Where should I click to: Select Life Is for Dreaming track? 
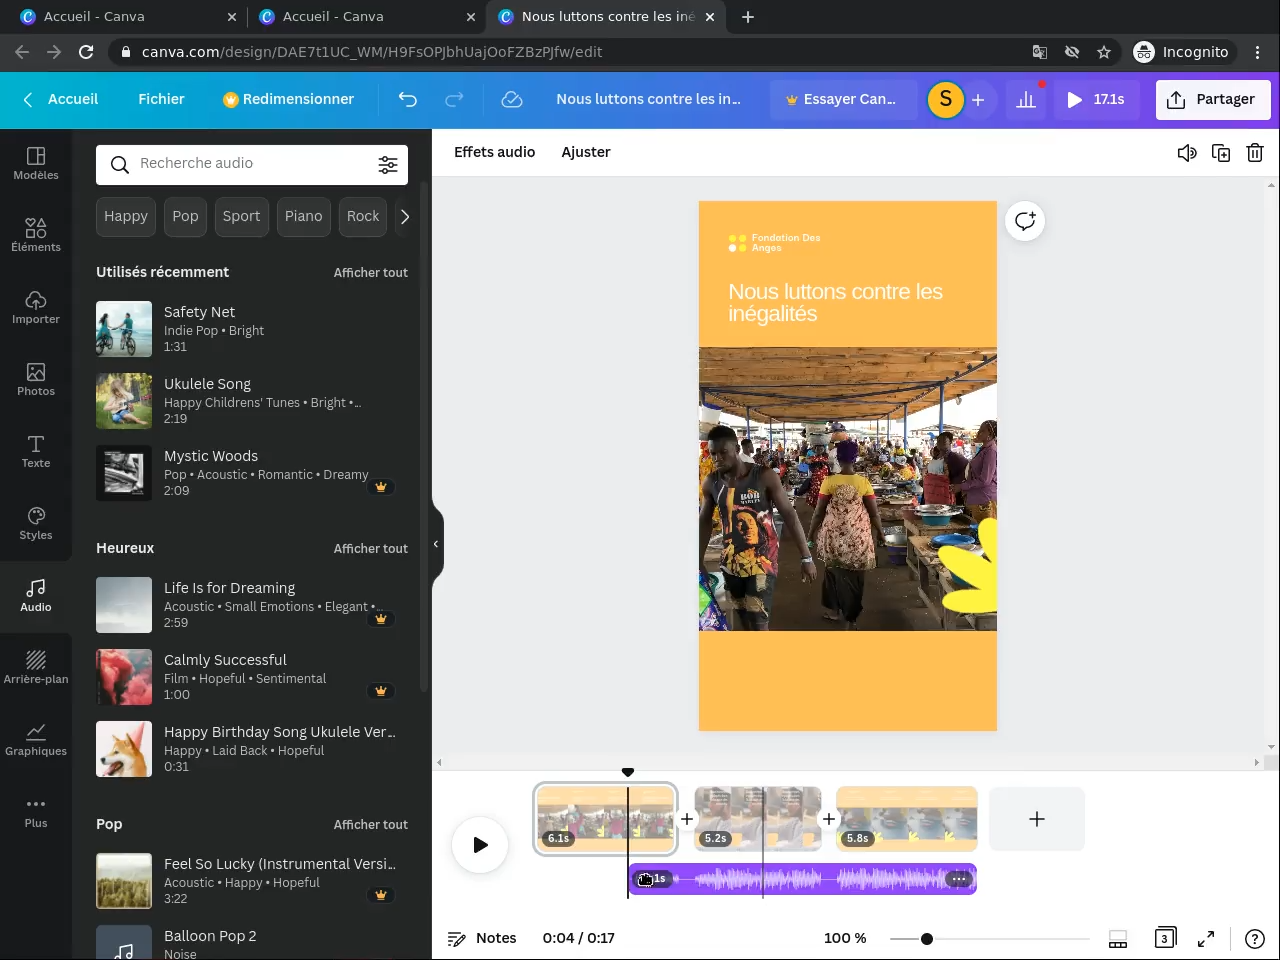coord(252,605)
